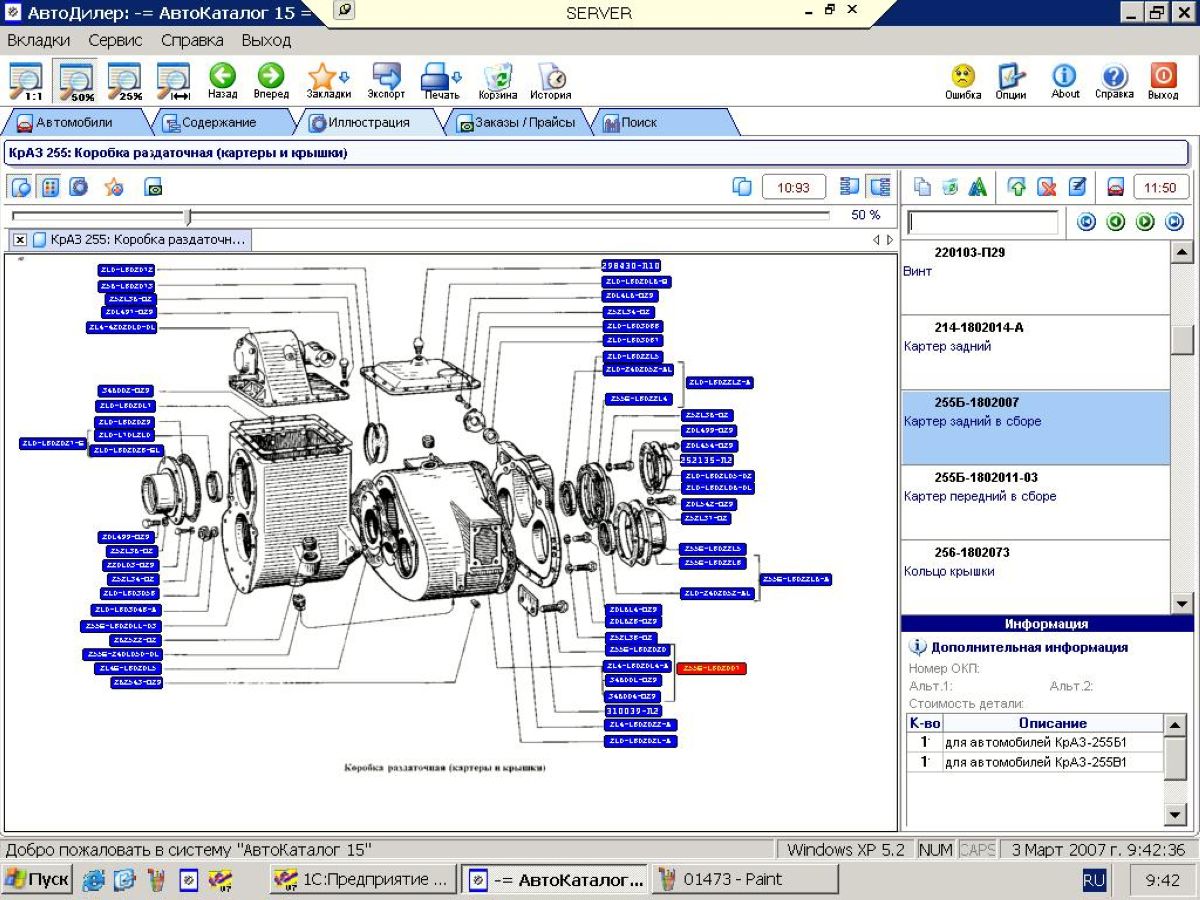
Task: Switch to 01473 - Paint taskbar window
Action: pyautogui.click(x=745, y=880)
